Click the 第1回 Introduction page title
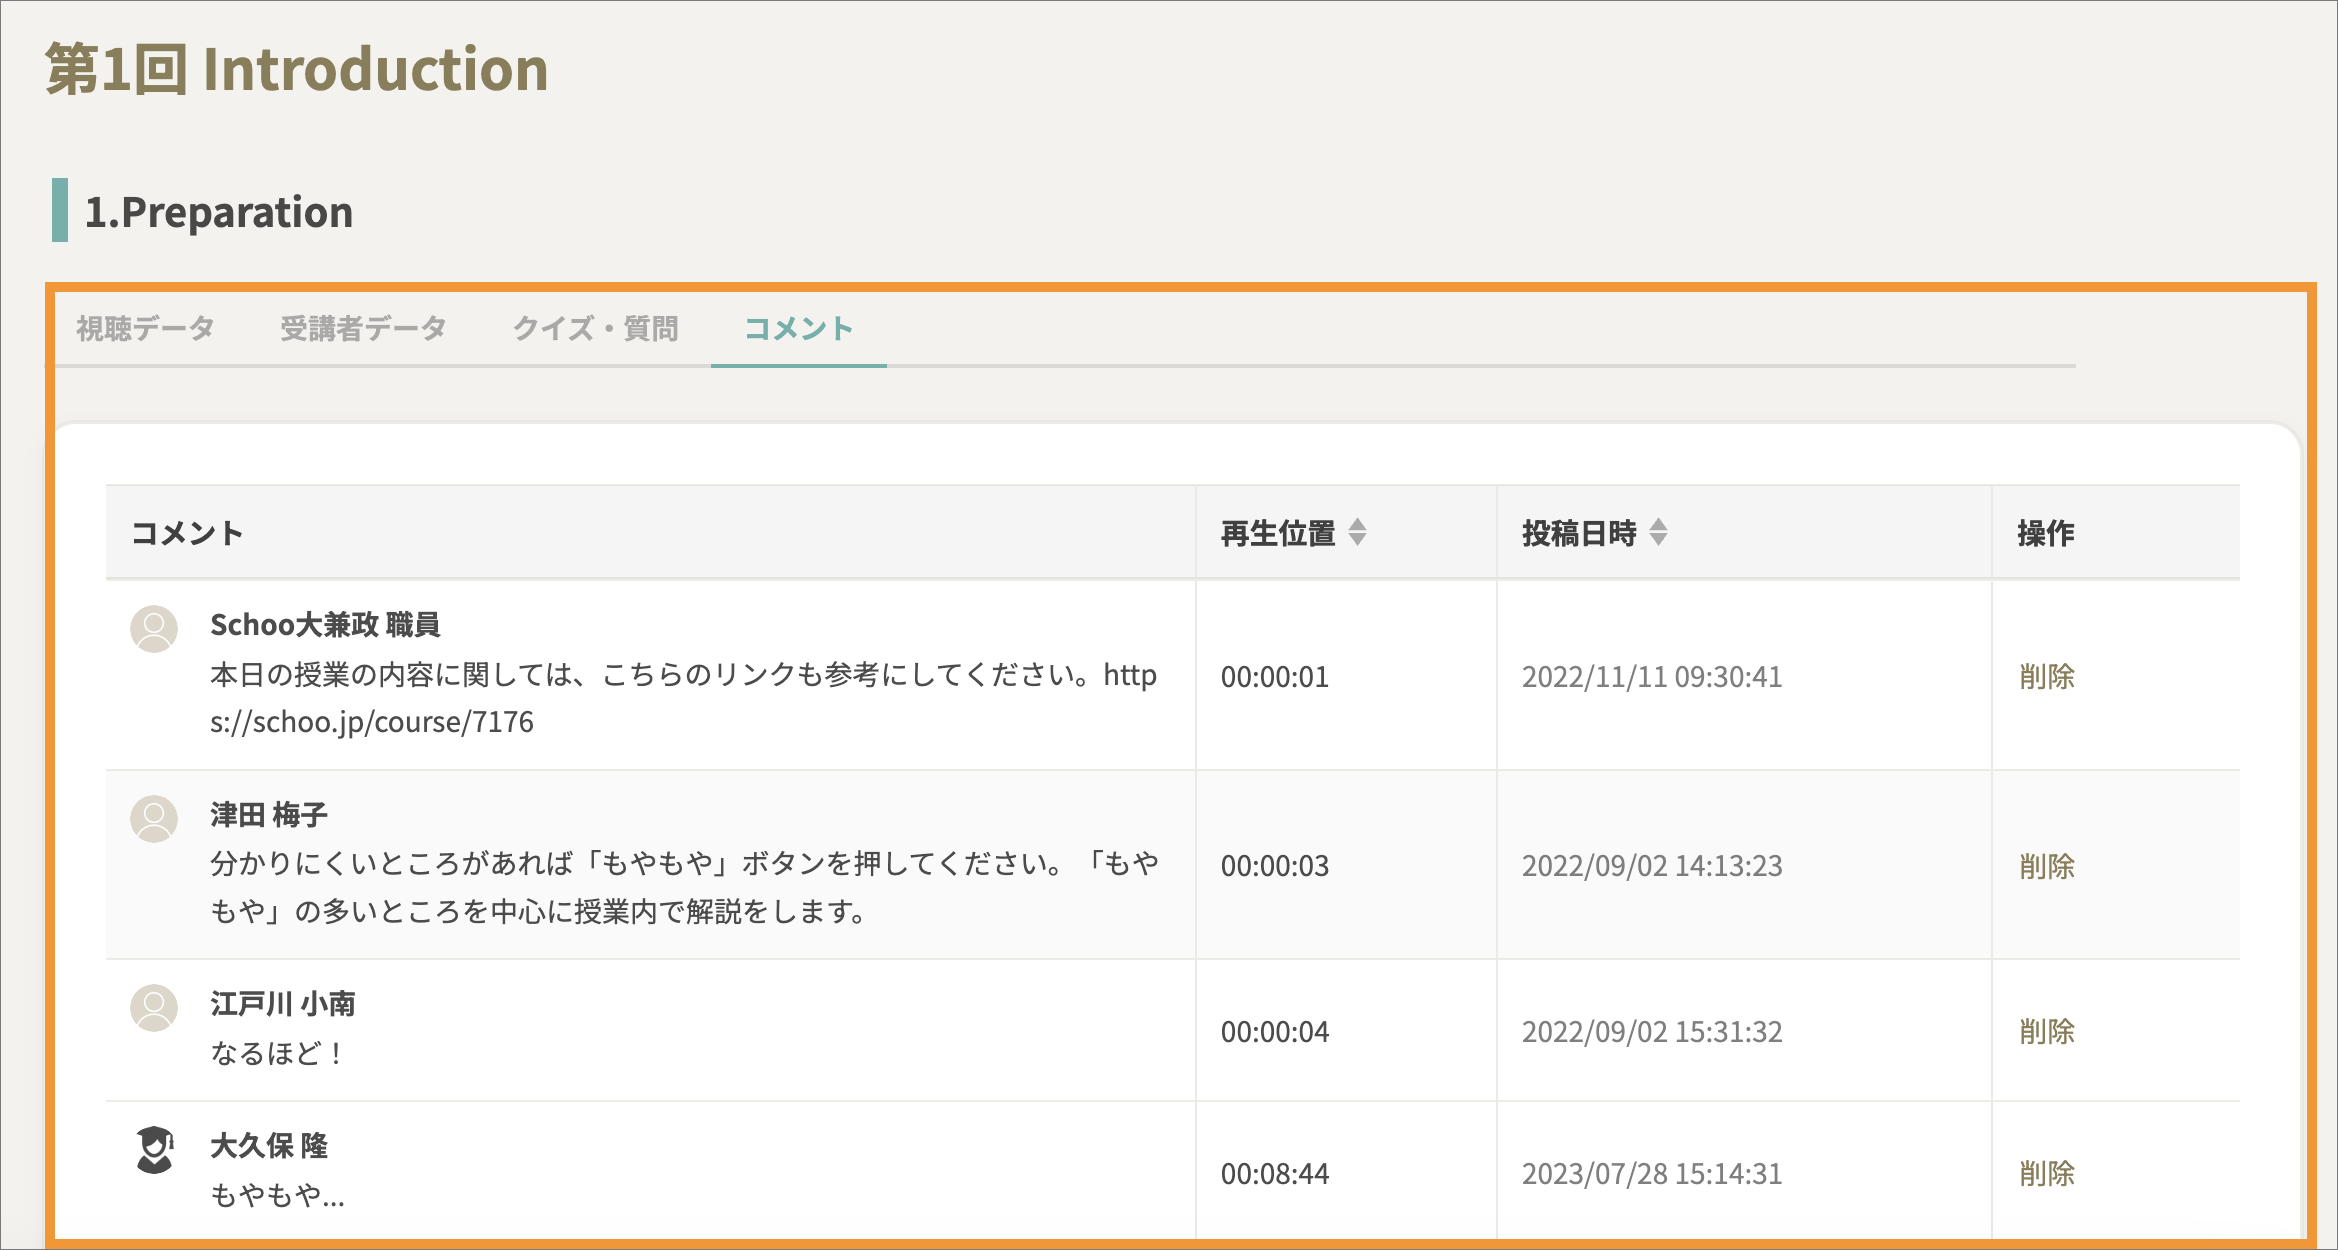 [297, 69]
